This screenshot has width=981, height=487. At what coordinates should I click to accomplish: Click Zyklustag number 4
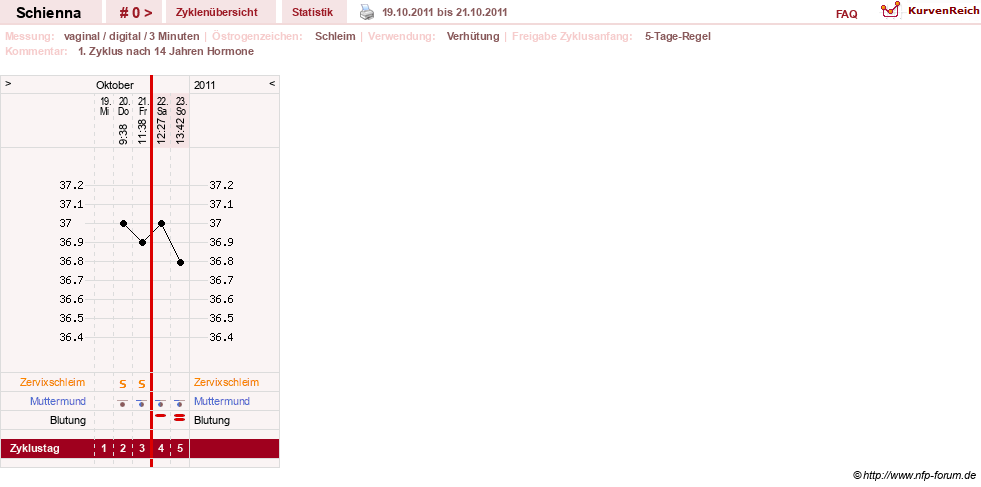point(161,448)
